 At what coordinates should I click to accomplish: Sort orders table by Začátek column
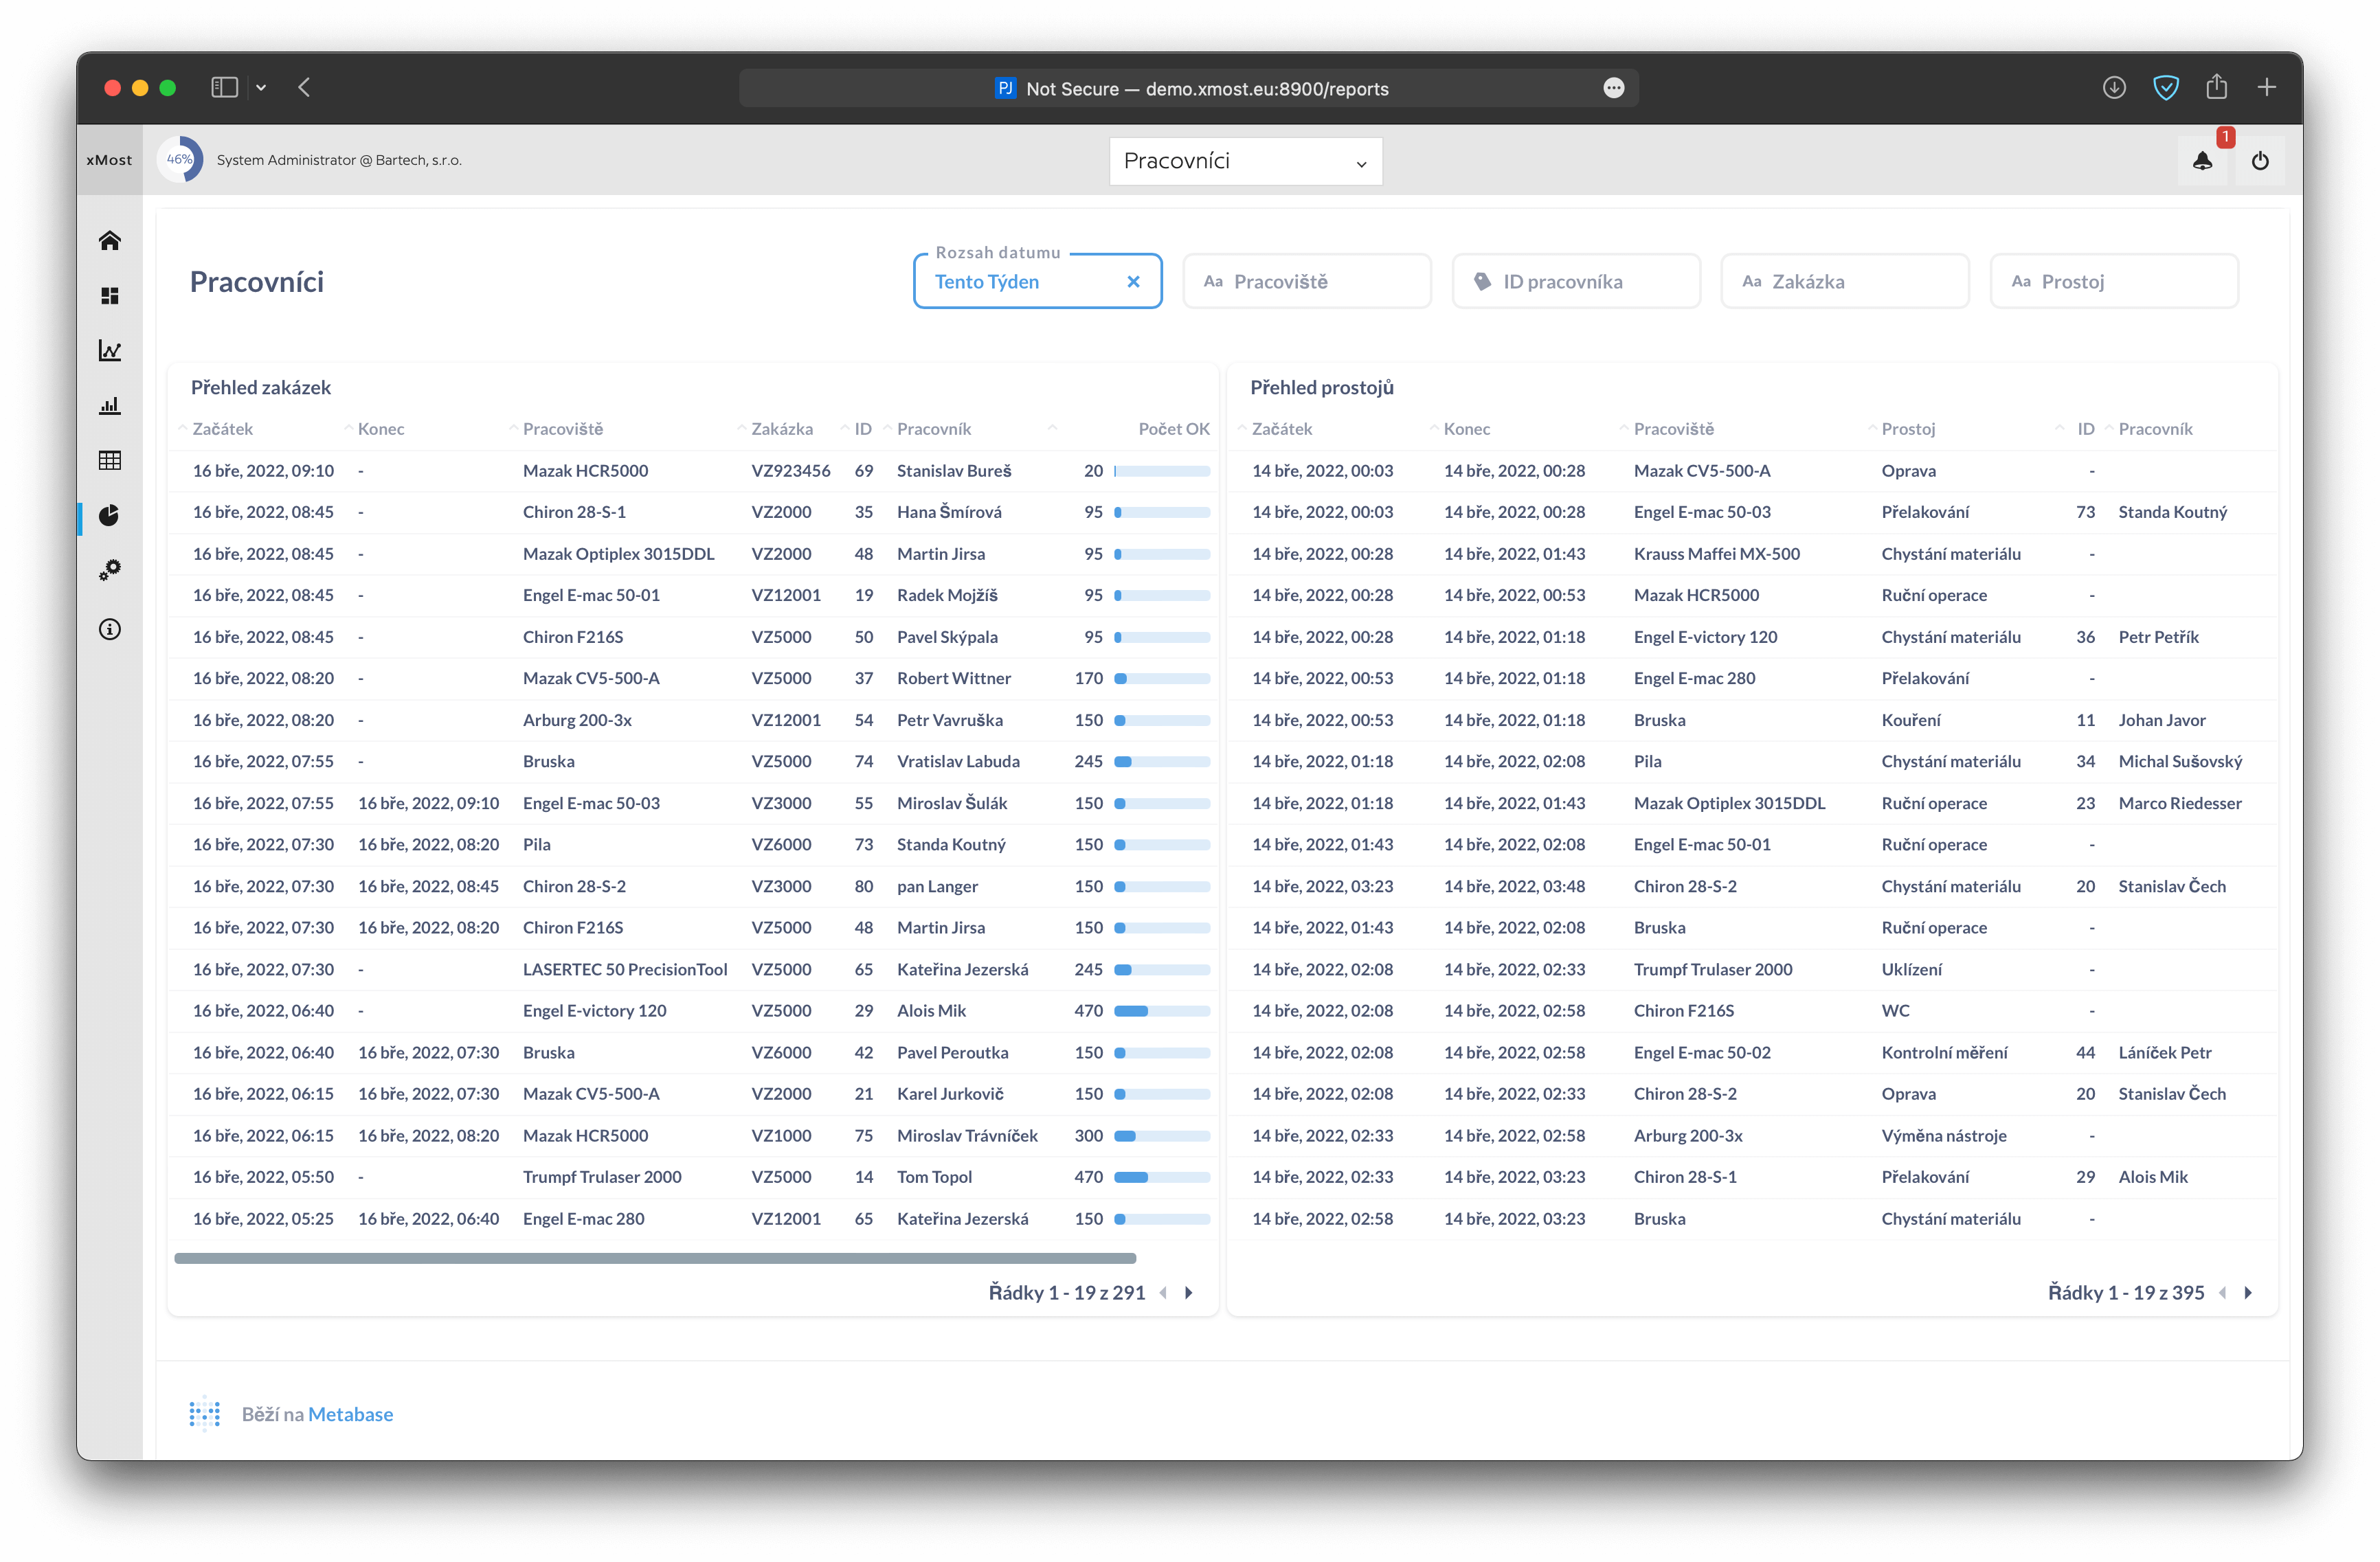point(222,429)
